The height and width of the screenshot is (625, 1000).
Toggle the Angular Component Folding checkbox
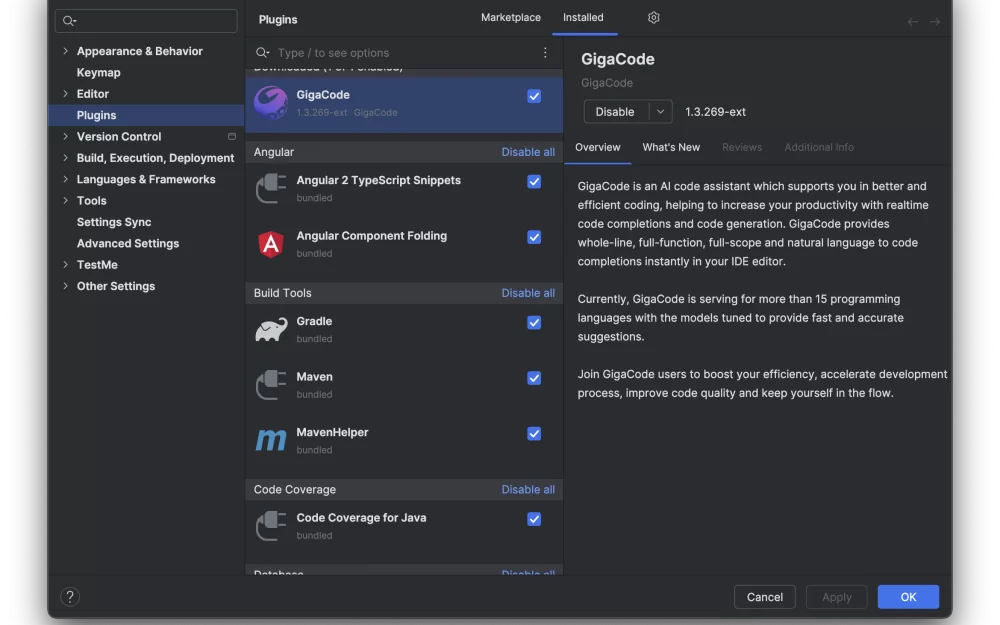click(x=534, y=237)
